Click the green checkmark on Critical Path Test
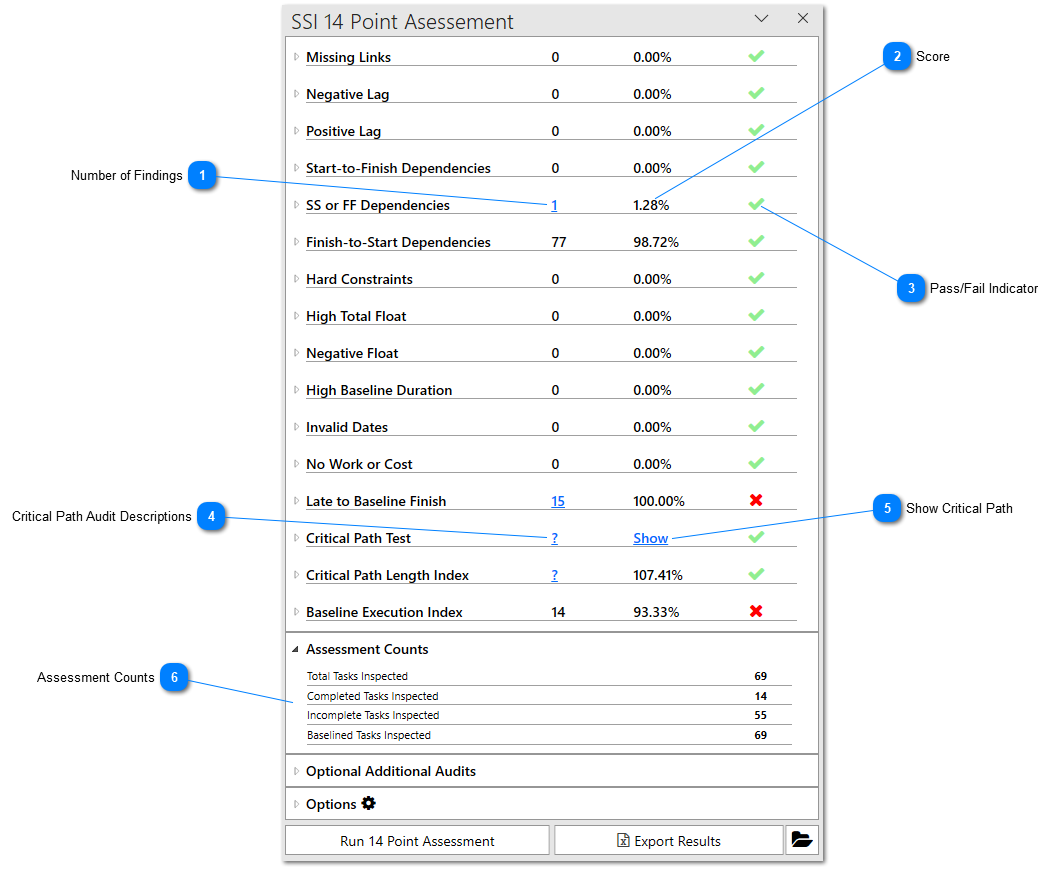Screen dimensions: 1054x870 [756, 537]
